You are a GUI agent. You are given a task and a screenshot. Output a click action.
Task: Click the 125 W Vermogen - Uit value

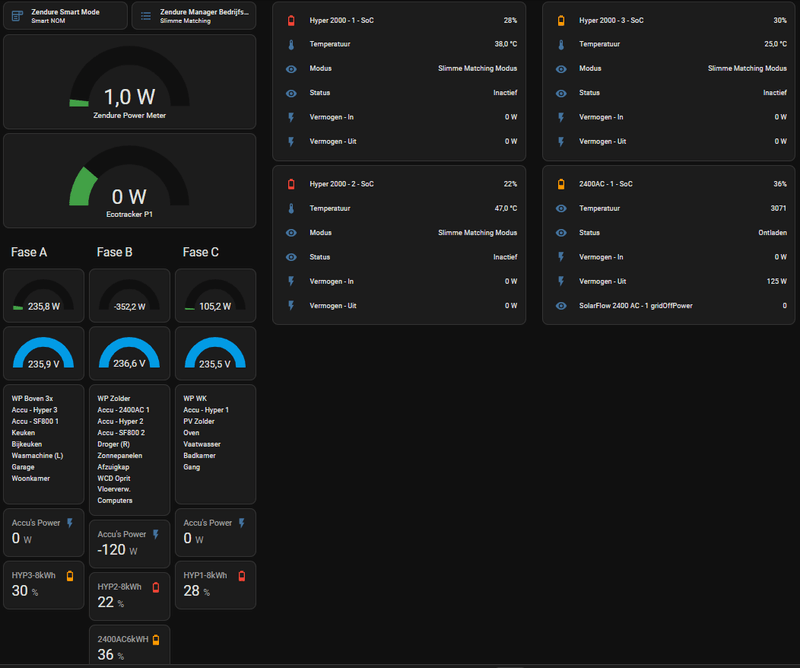(x=777, y=282)
